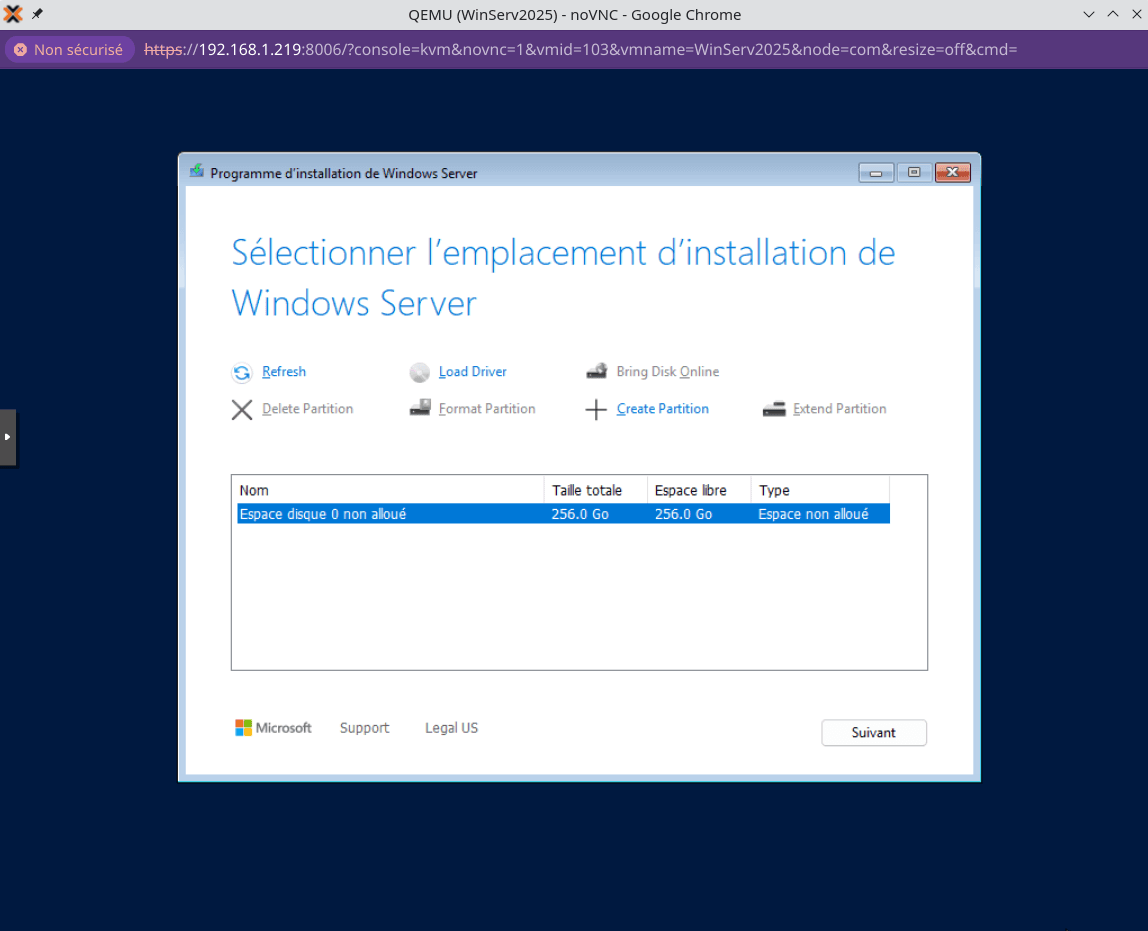Open the Load Driver link

coord(473,372)
